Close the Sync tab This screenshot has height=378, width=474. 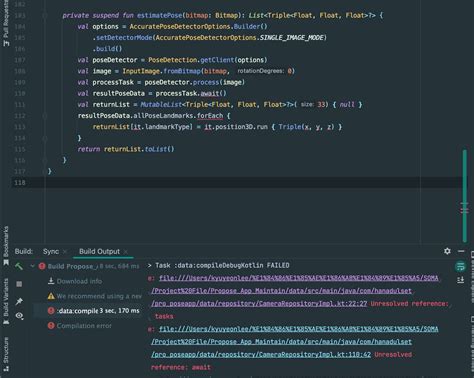click(65, 251)
